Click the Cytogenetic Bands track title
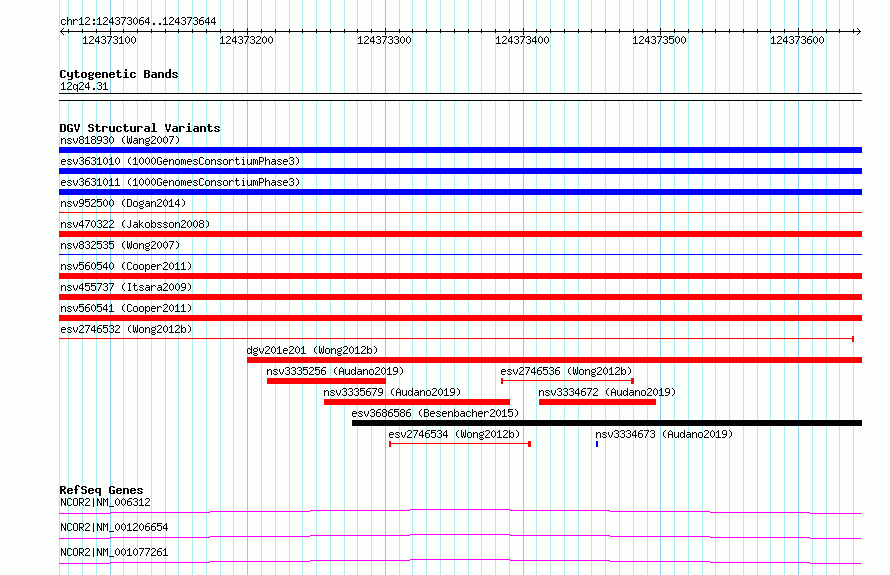Viewport: 890px width, 575px height. click(x=119, y=74)
